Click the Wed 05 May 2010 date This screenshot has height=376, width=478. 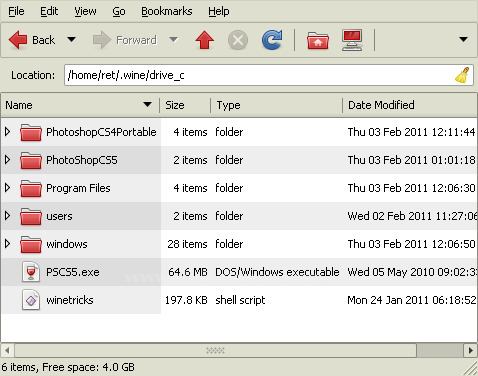pyautogui.click(x=412, y=272)
